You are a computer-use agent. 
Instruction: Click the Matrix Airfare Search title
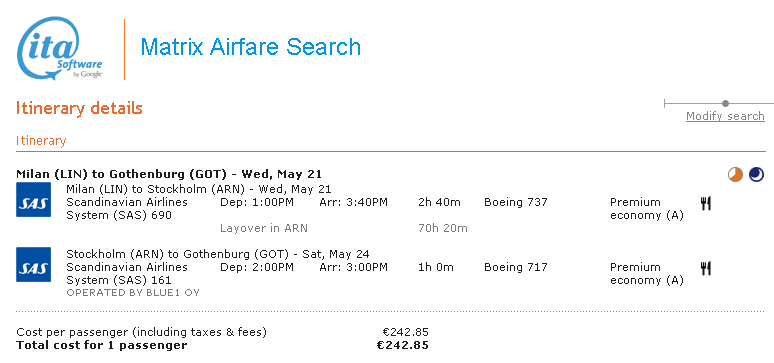tap(251, 47)
